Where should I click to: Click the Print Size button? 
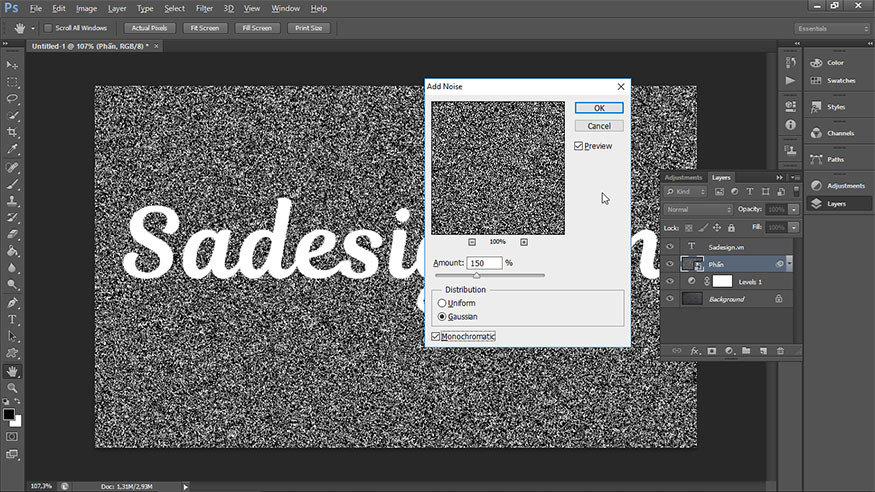pyautogui.click(x=309, y=28)
